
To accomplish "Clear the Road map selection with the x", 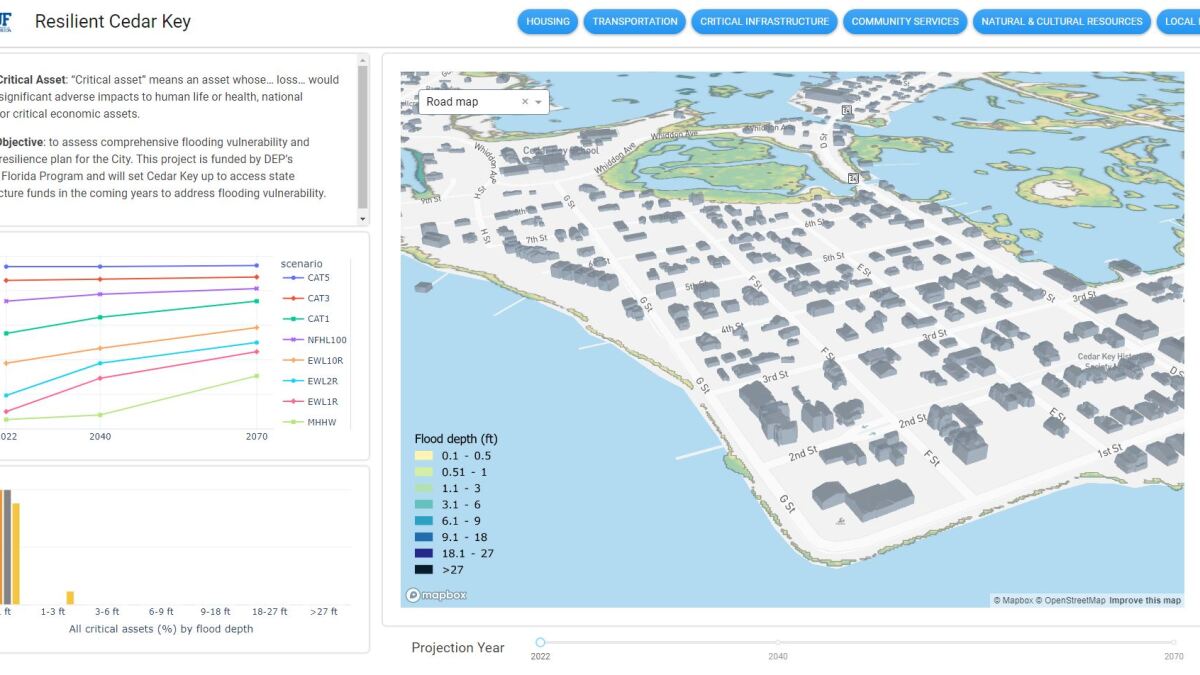I will click(525, 102).
